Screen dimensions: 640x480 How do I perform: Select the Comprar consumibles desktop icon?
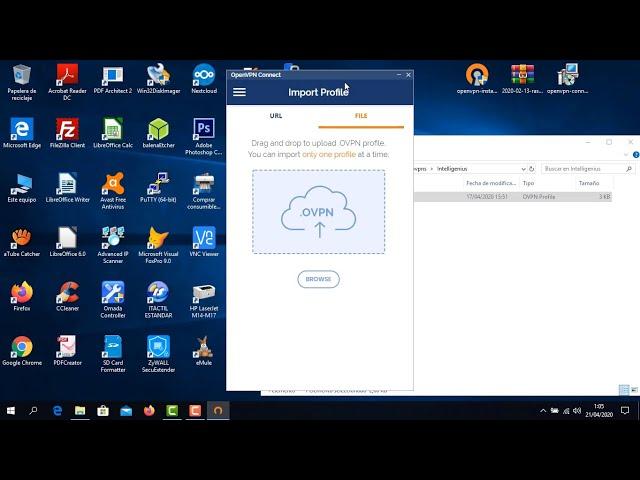(204, 191)
